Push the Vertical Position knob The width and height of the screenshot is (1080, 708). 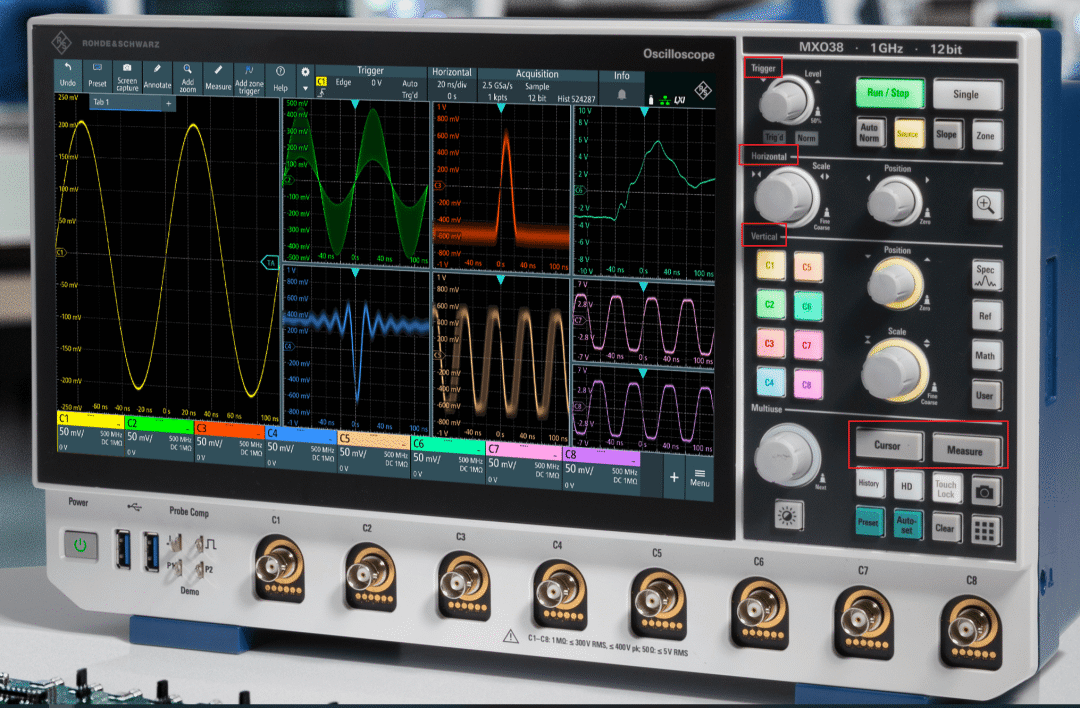894,284
